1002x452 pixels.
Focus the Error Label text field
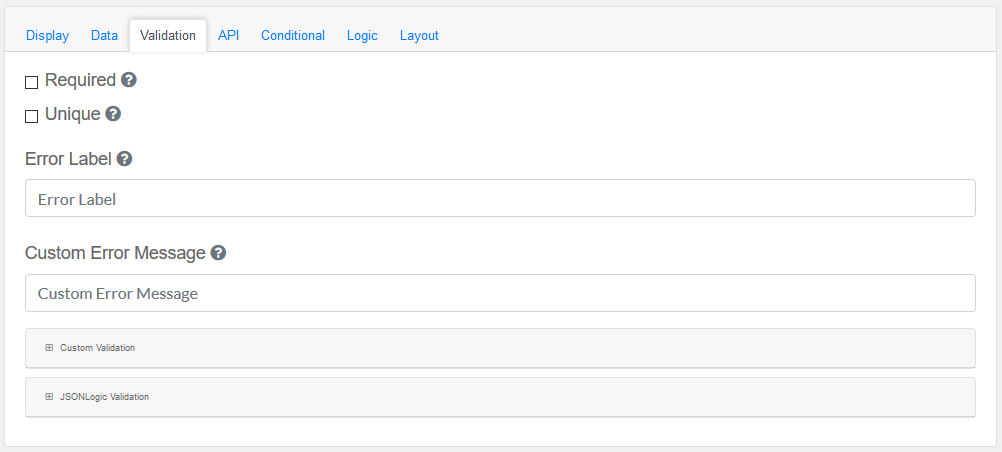pyautogui.click(x=500, y=198)
